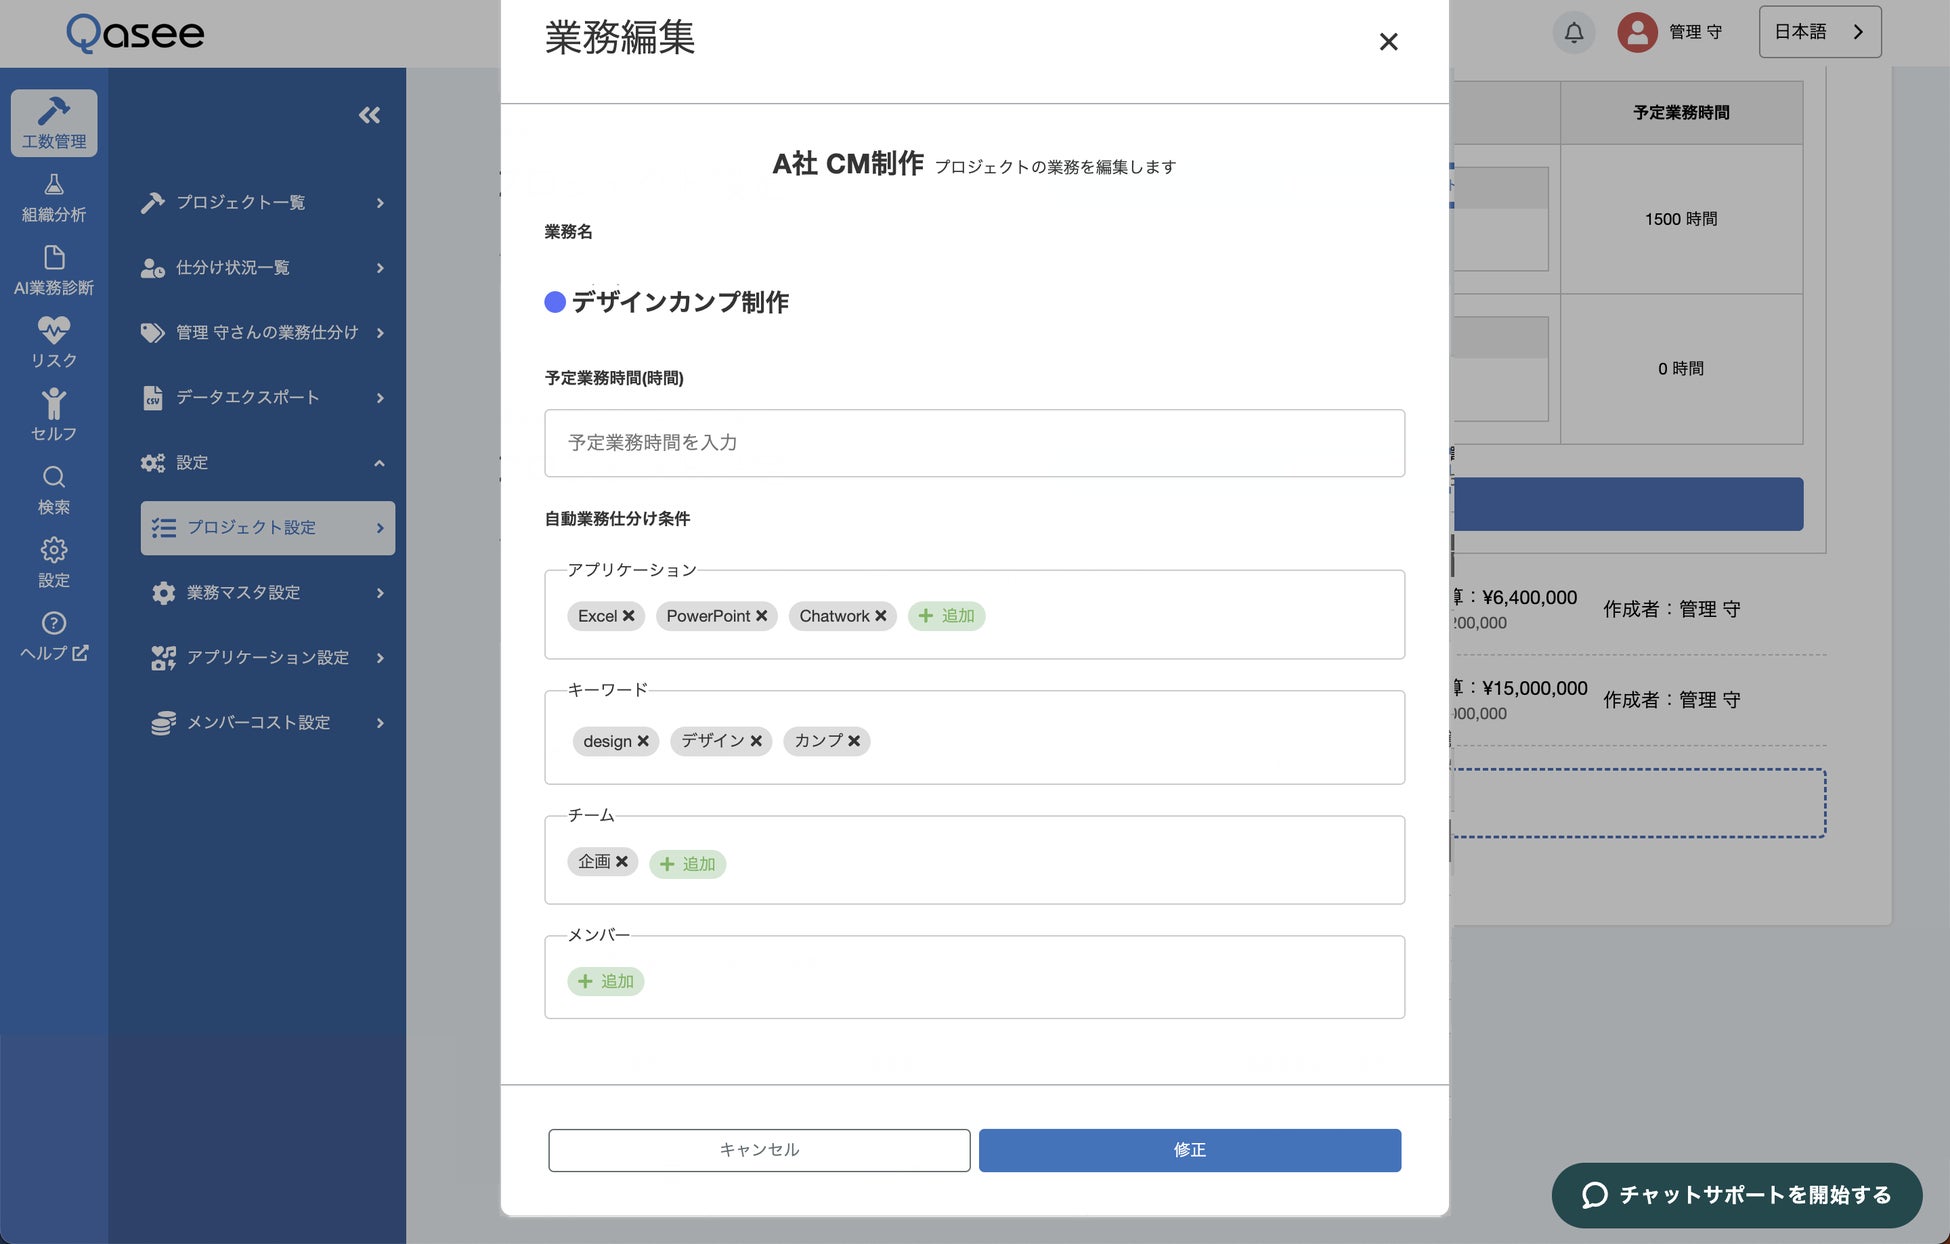Click the blue color dot beside デザインカンプ制作
Image resolution: width=1950 pixels, height=1244 pixels.
(x=555, y=302)
